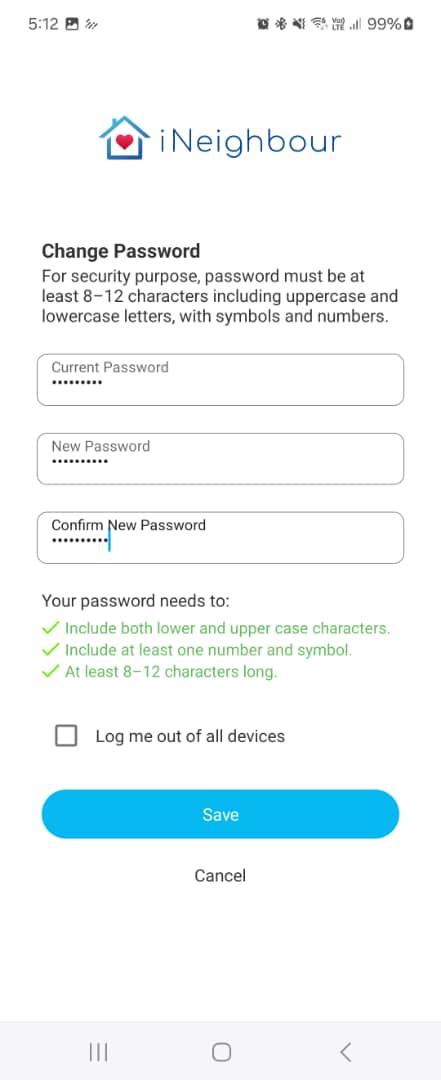This screenshot has height=1080, width=441.
Task: Tap the alarm icon in status bar
Action: [263, 24]
